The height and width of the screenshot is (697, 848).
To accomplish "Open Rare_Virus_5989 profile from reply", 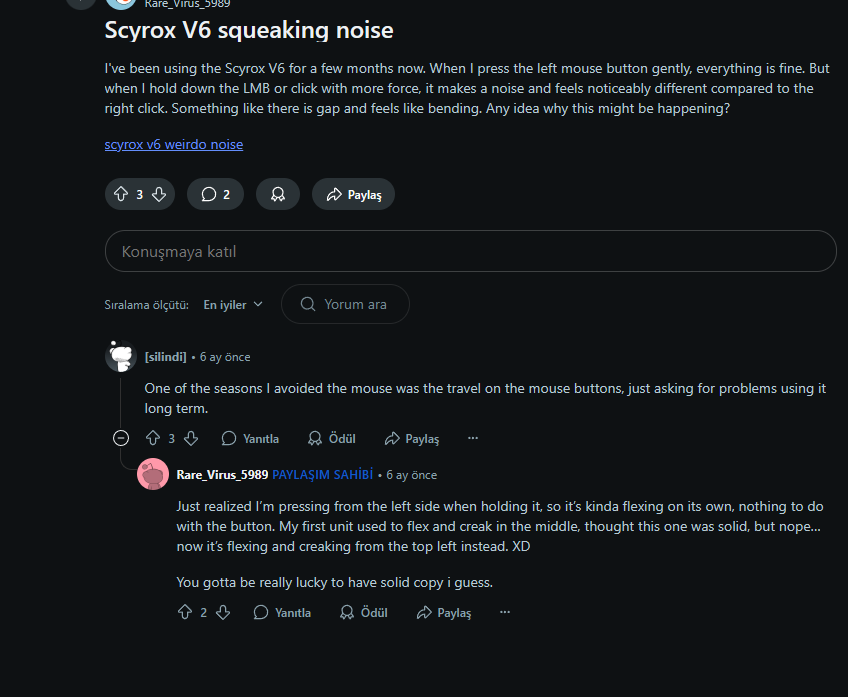I will (222, 475).
